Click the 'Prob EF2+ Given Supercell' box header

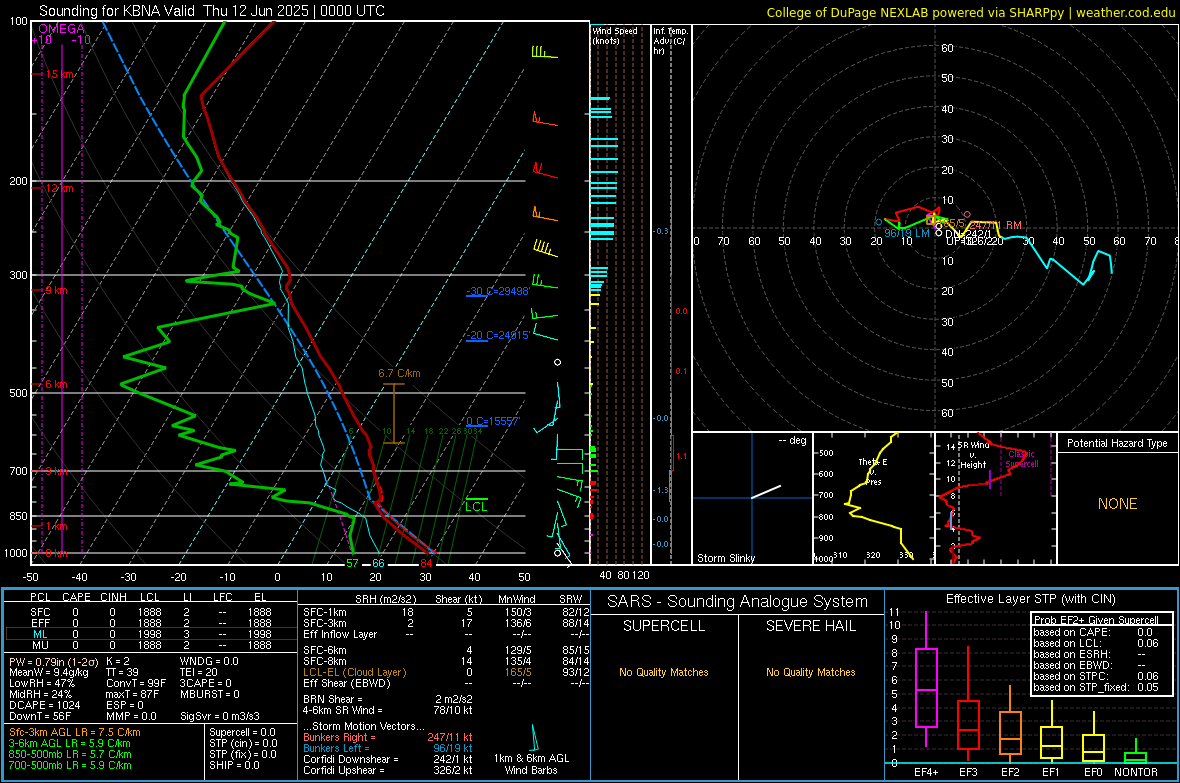(x=1096, y=620)
